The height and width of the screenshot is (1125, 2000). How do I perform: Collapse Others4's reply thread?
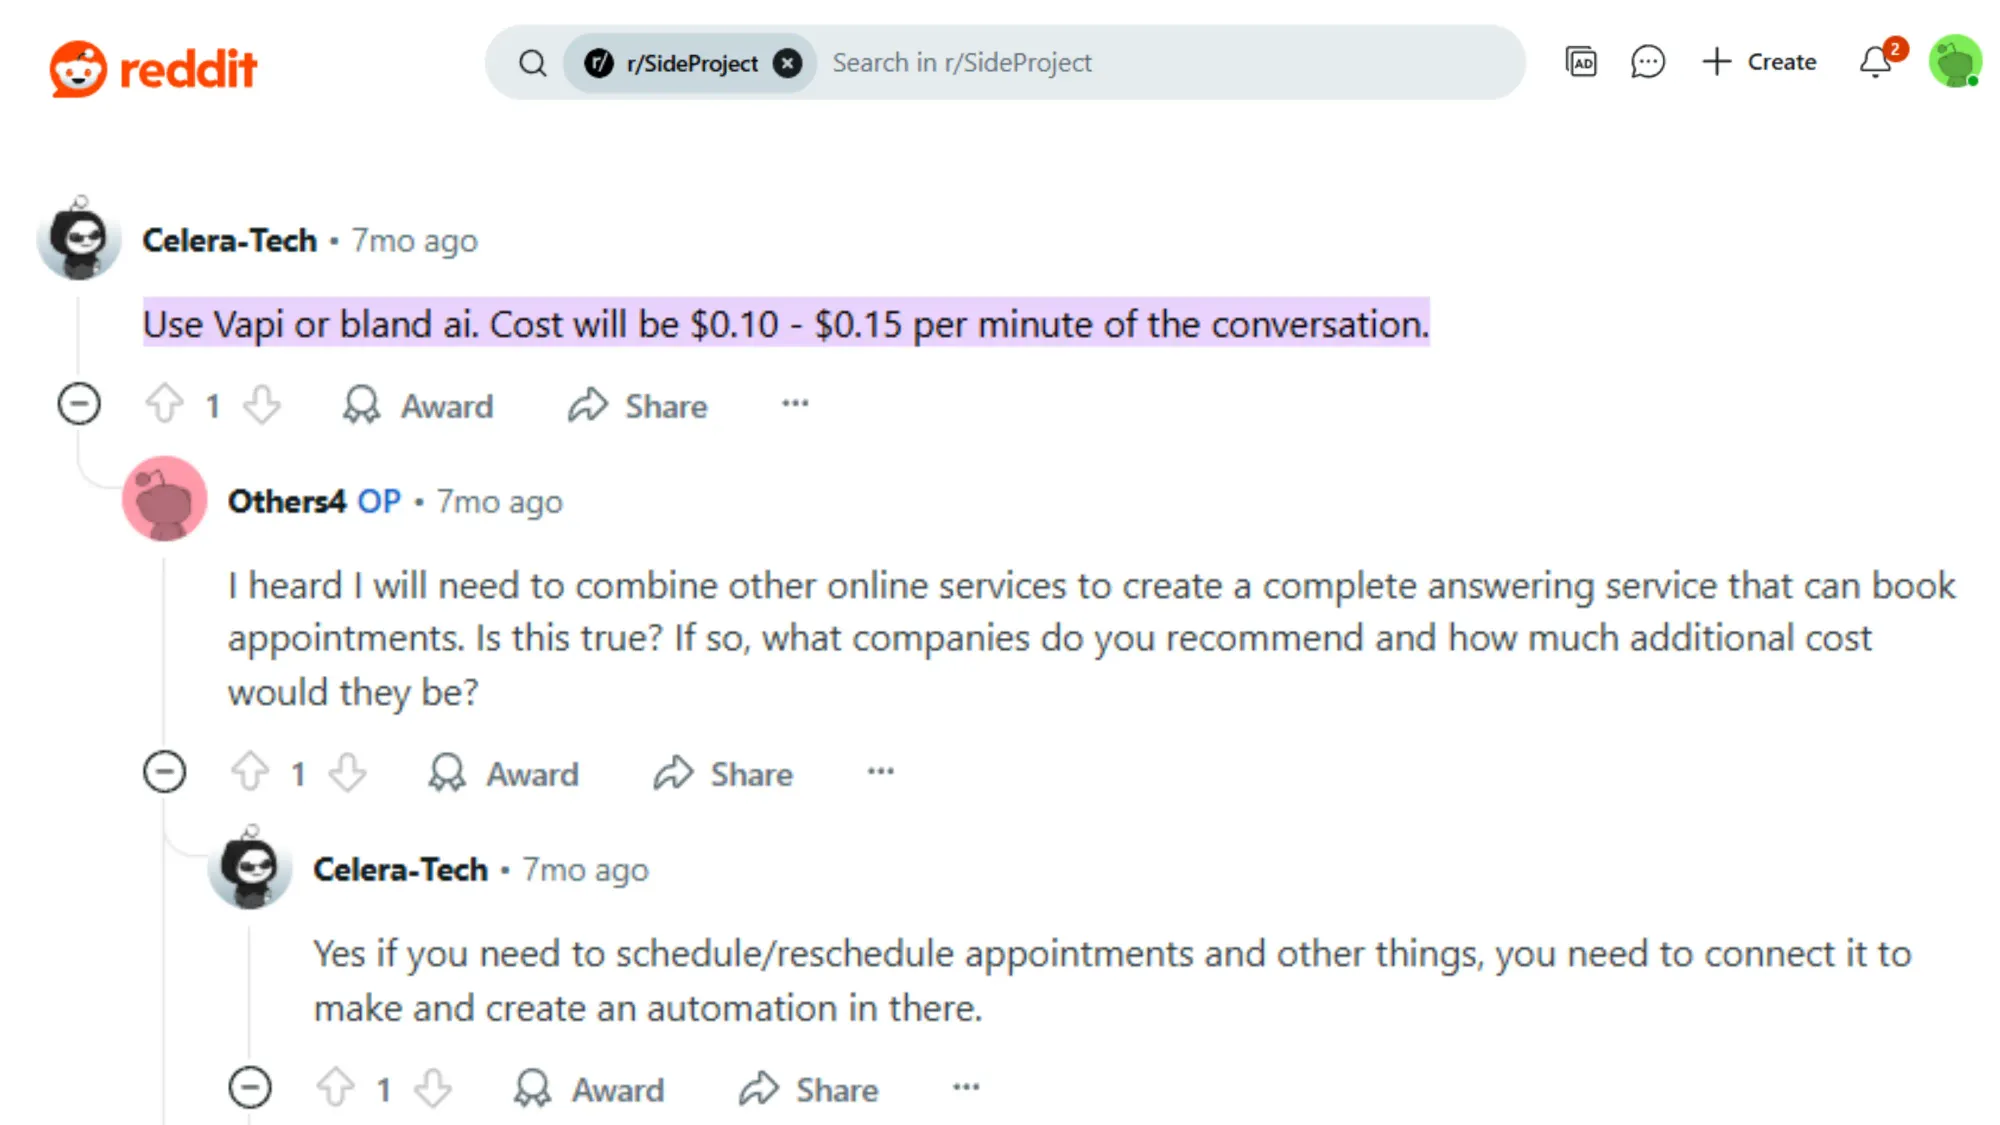pos(164,771)
